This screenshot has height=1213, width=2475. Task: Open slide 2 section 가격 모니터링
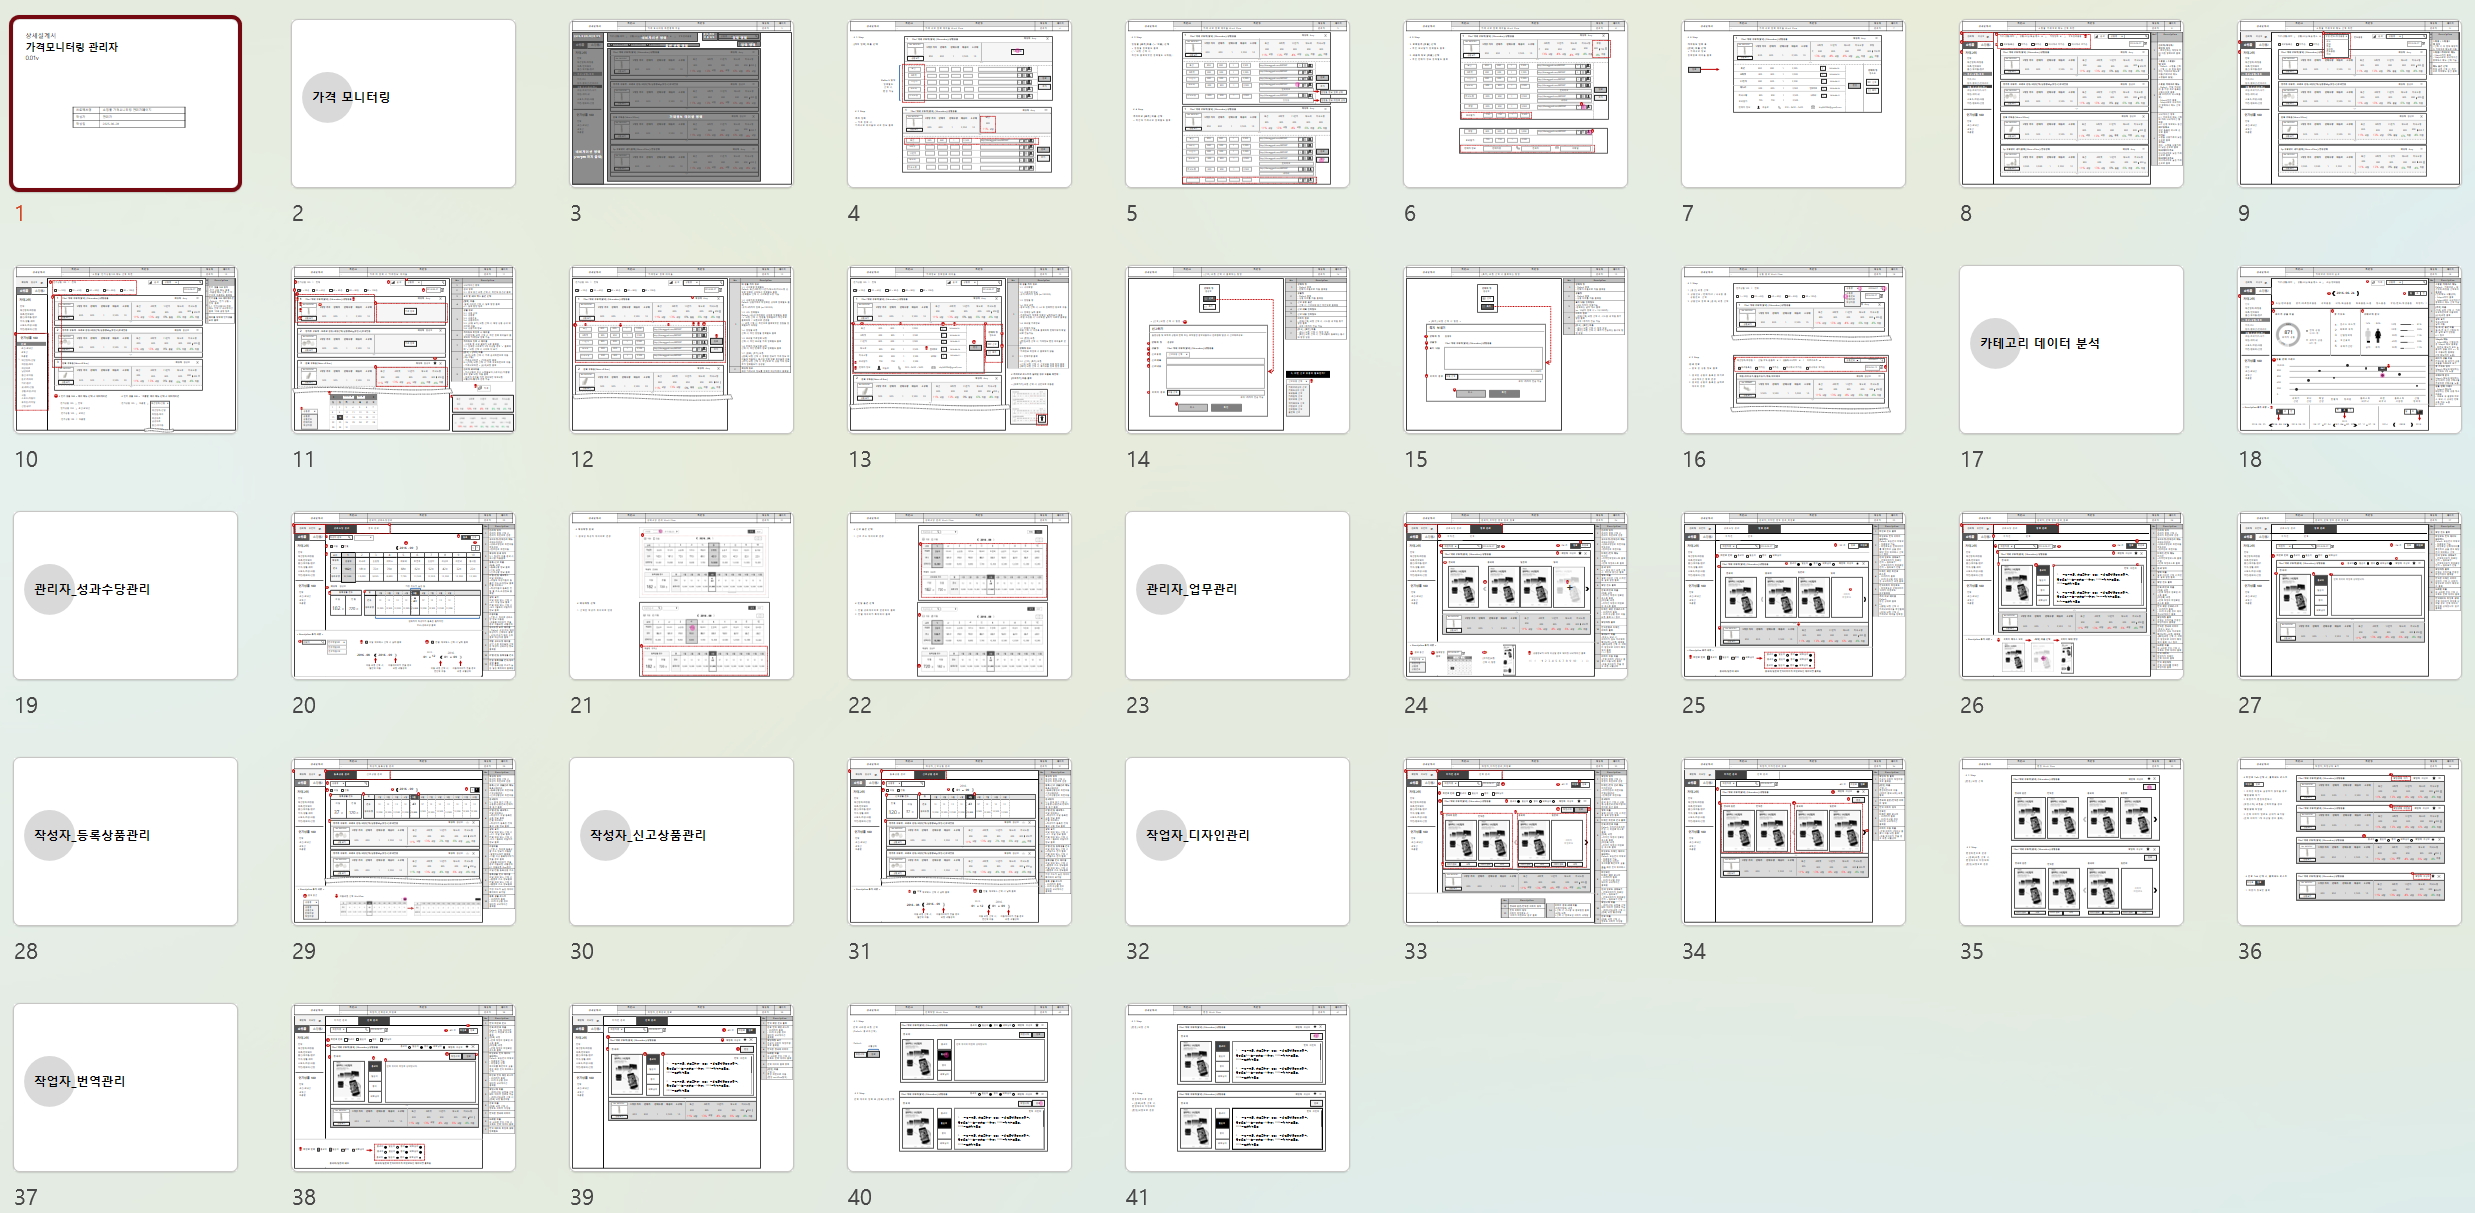[x=403, y=103]
